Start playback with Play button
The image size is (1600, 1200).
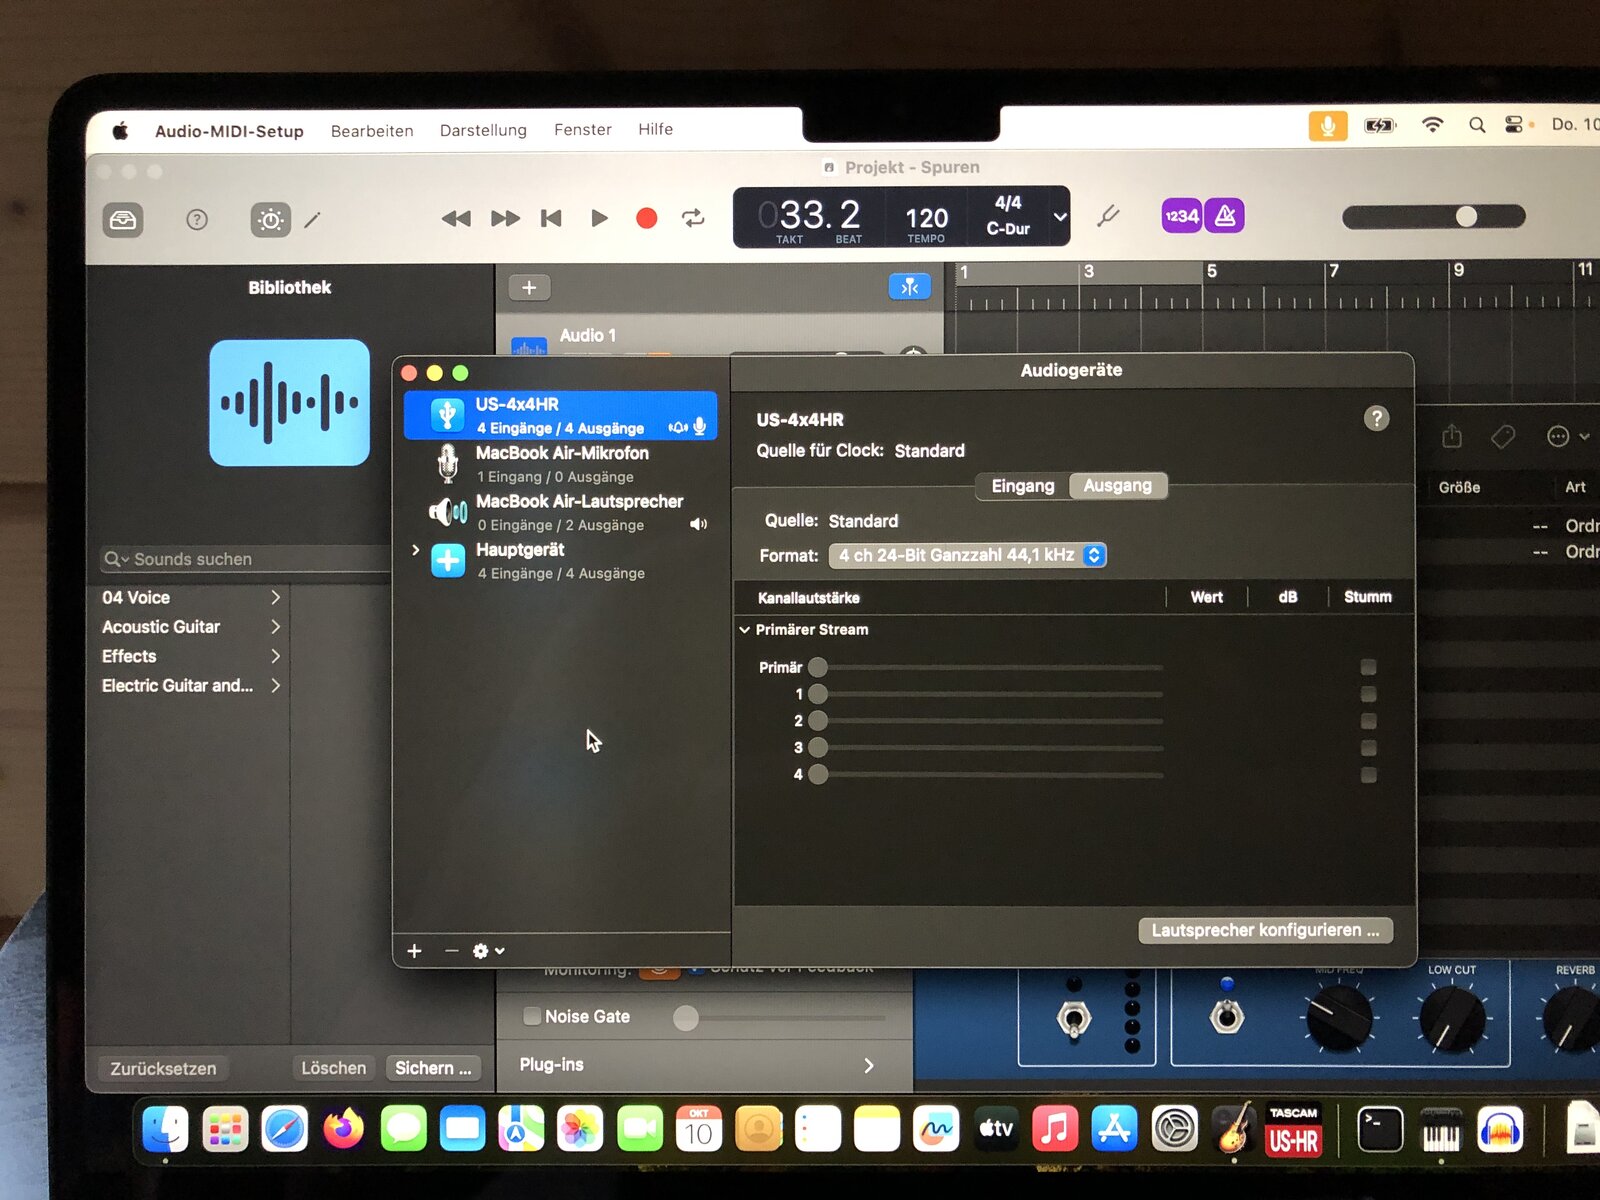point(599,218)
